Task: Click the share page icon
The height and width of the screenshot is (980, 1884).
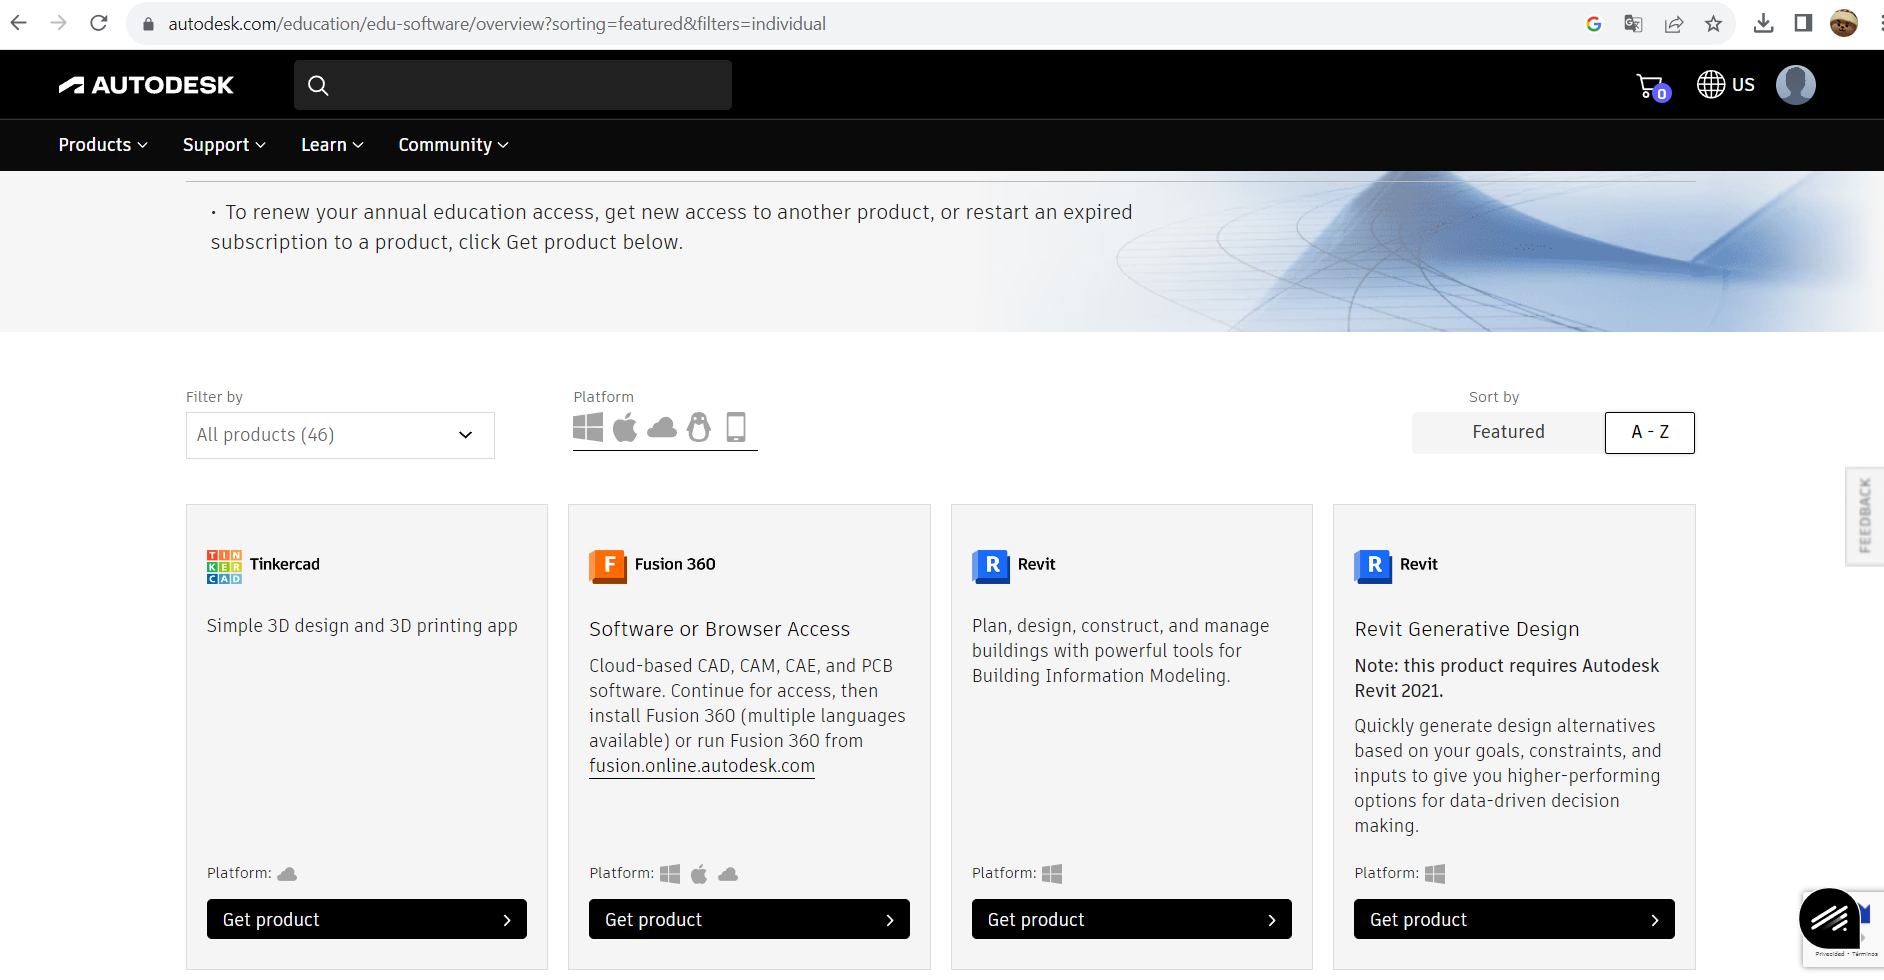Action: pos(1674,24)
